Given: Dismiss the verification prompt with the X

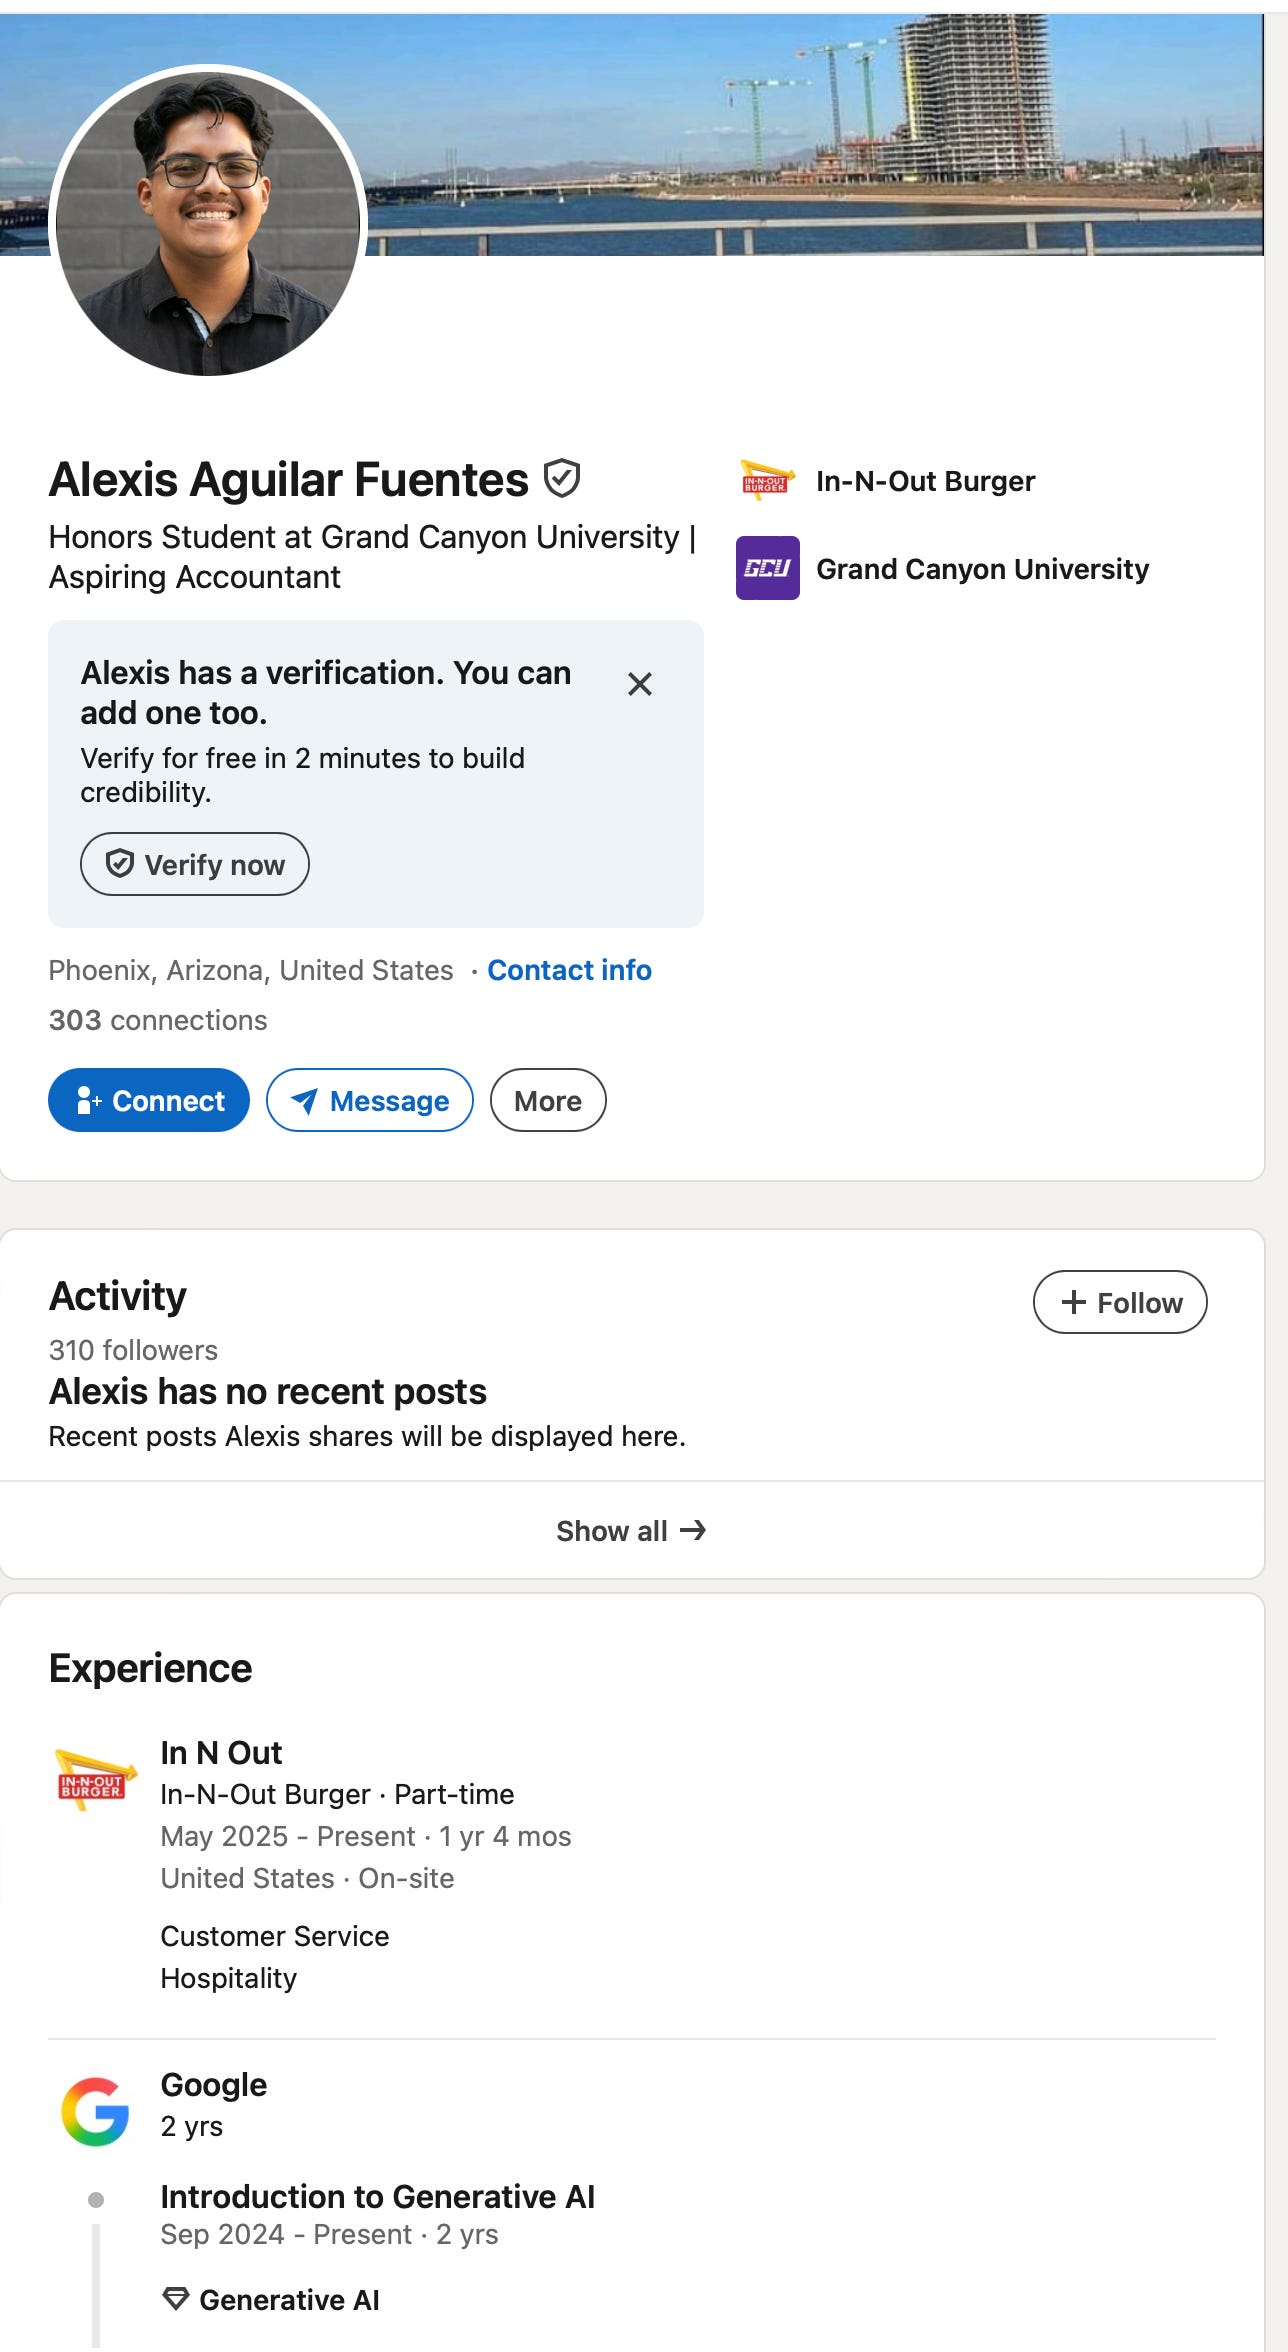Looking at the screenshot, I should 640,684.
